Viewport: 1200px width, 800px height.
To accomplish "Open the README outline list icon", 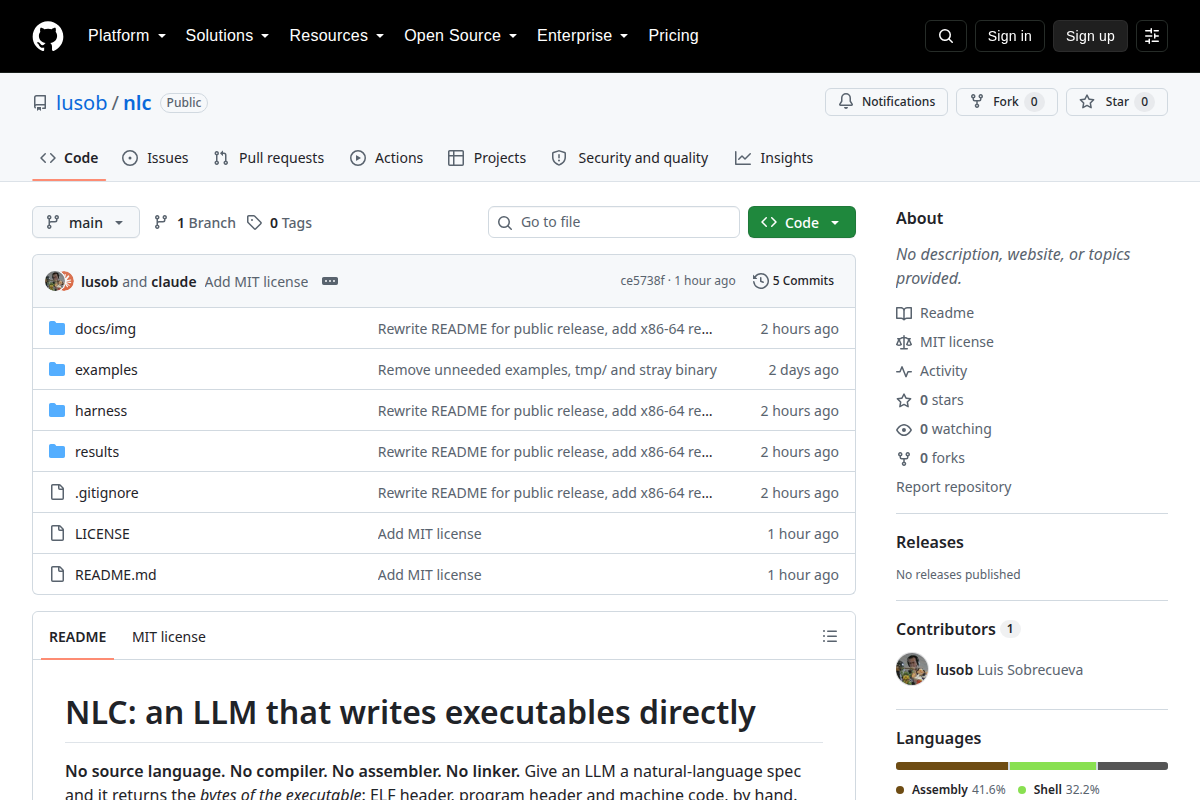I will 829,636.
